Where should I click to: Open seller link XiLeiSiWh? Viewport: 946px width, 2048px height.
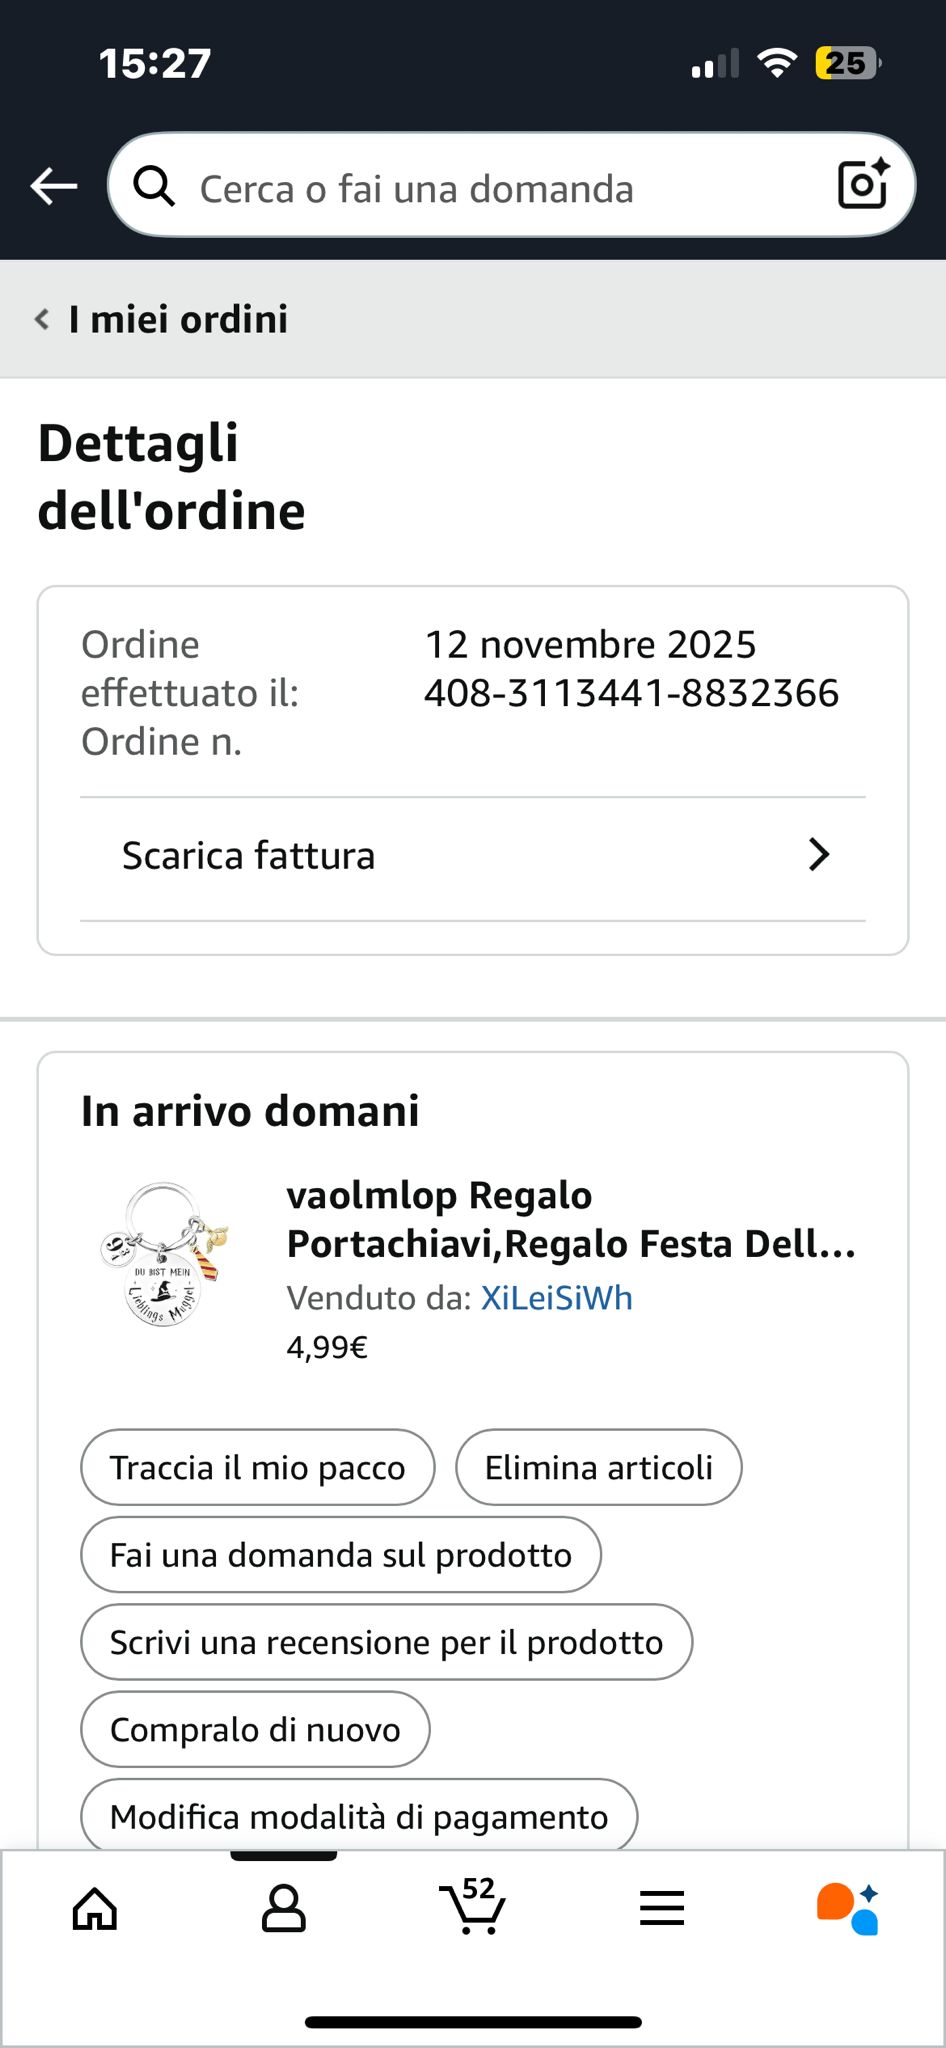[x=557, y=1298]
